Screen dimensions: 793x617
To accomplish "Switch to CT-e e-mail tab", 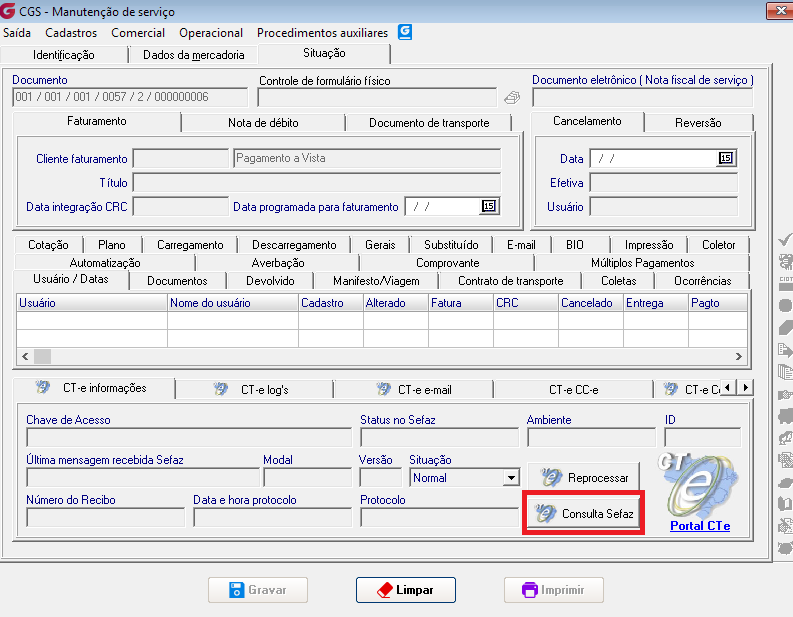I will coord(414,390).
